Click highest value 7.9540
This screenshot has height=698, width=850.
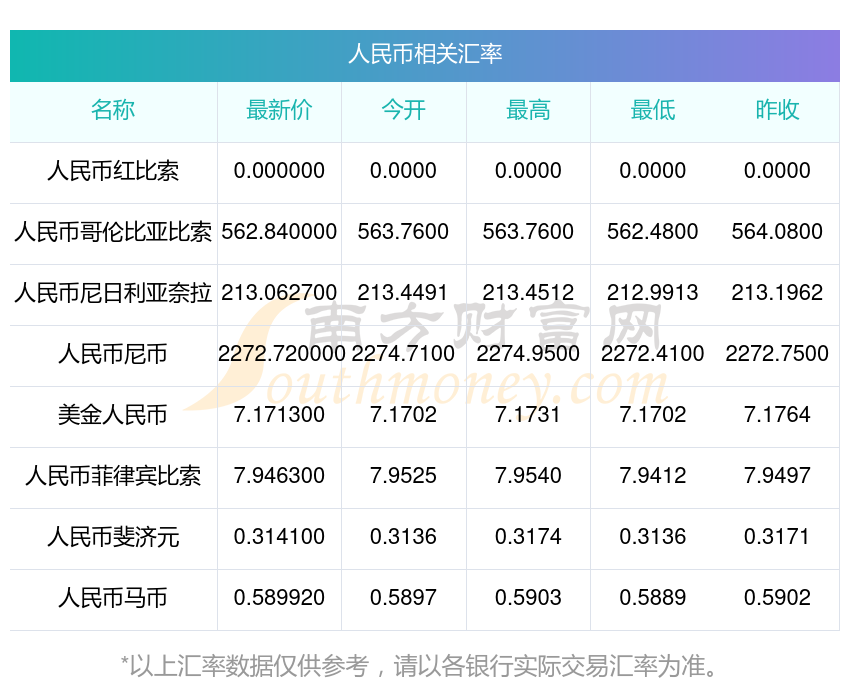pyautogui.click(x=528, y=476)
